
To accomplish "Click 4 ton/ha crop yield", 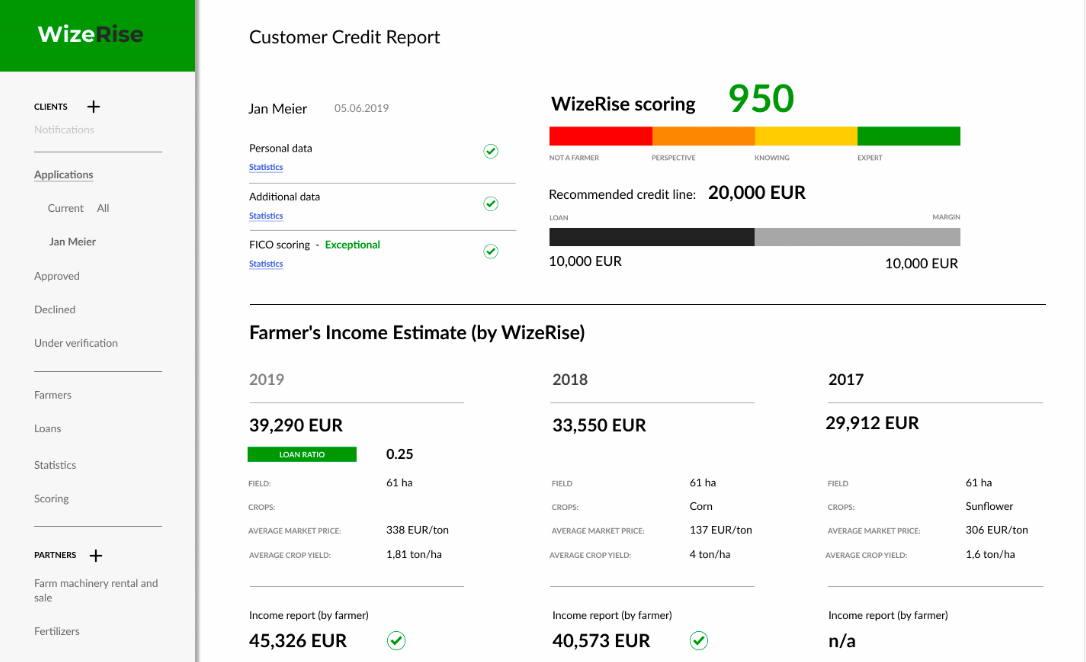I will (710, 554).
